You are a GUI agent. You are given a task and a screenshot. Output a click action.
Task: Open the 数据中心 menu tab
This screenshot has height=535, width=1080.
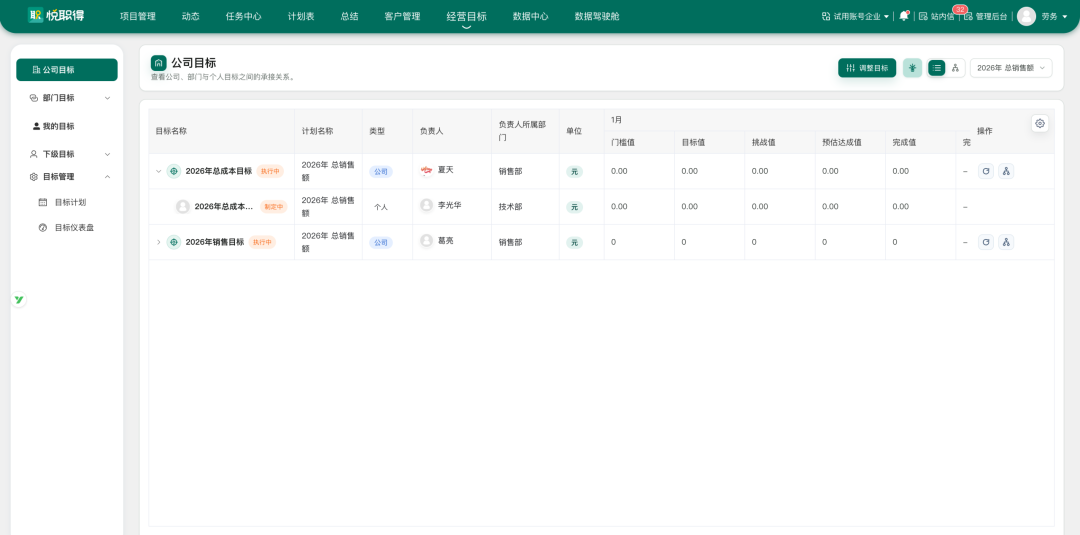(530, 16)
